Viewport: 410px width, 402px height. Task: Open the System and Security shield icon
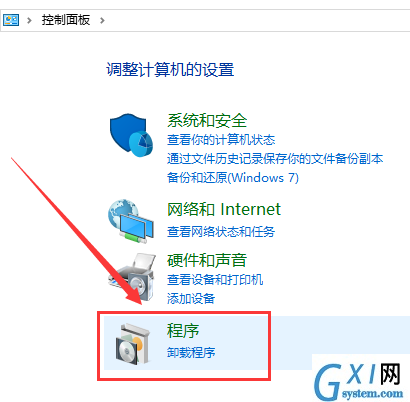click(x=131, y=135)
